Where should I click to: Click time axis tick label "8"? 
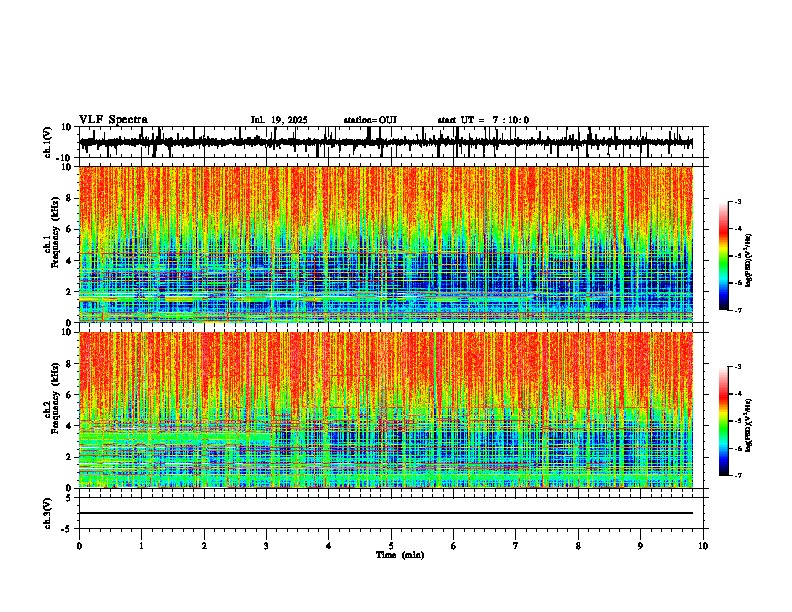click(x=578, y=546)
